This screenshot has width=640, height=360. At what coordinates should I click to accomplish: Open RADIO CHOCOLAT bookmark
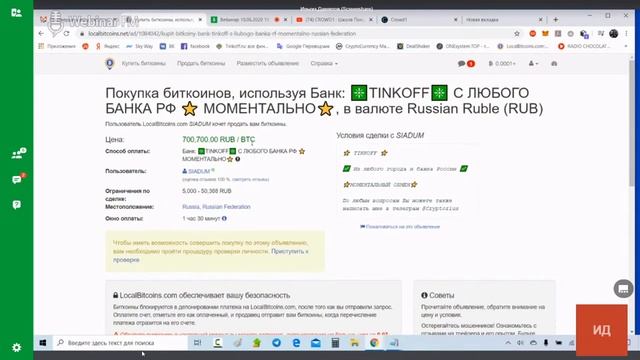pos(584,46)
